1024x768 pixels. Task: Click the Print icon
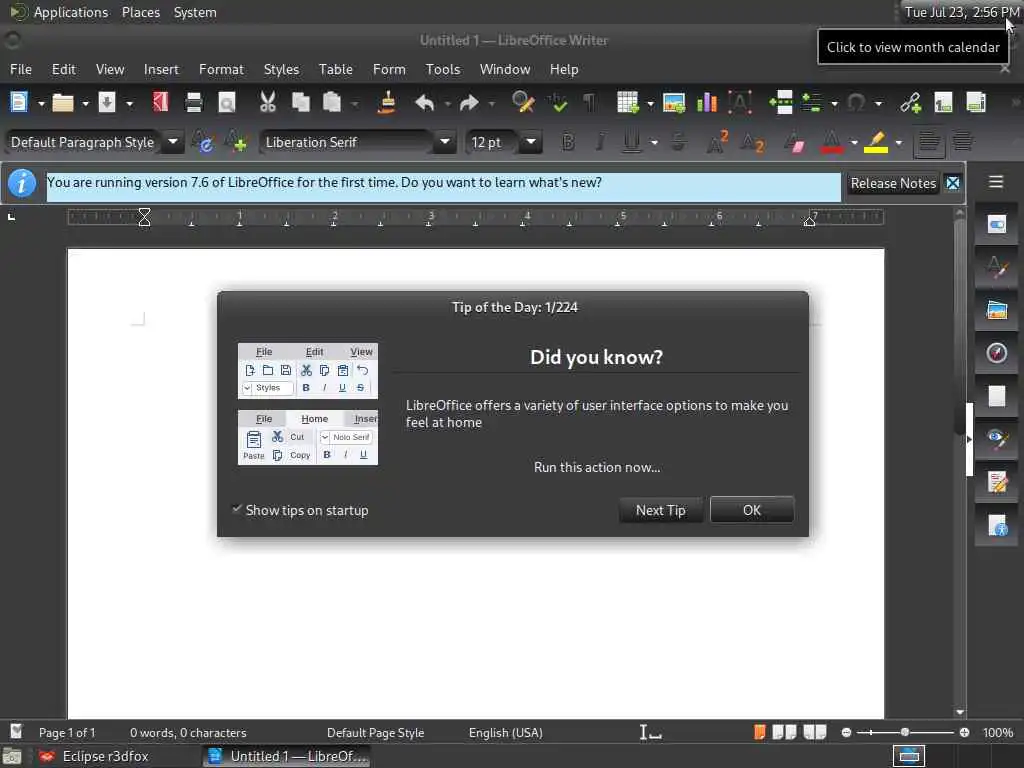coord(193,103)
